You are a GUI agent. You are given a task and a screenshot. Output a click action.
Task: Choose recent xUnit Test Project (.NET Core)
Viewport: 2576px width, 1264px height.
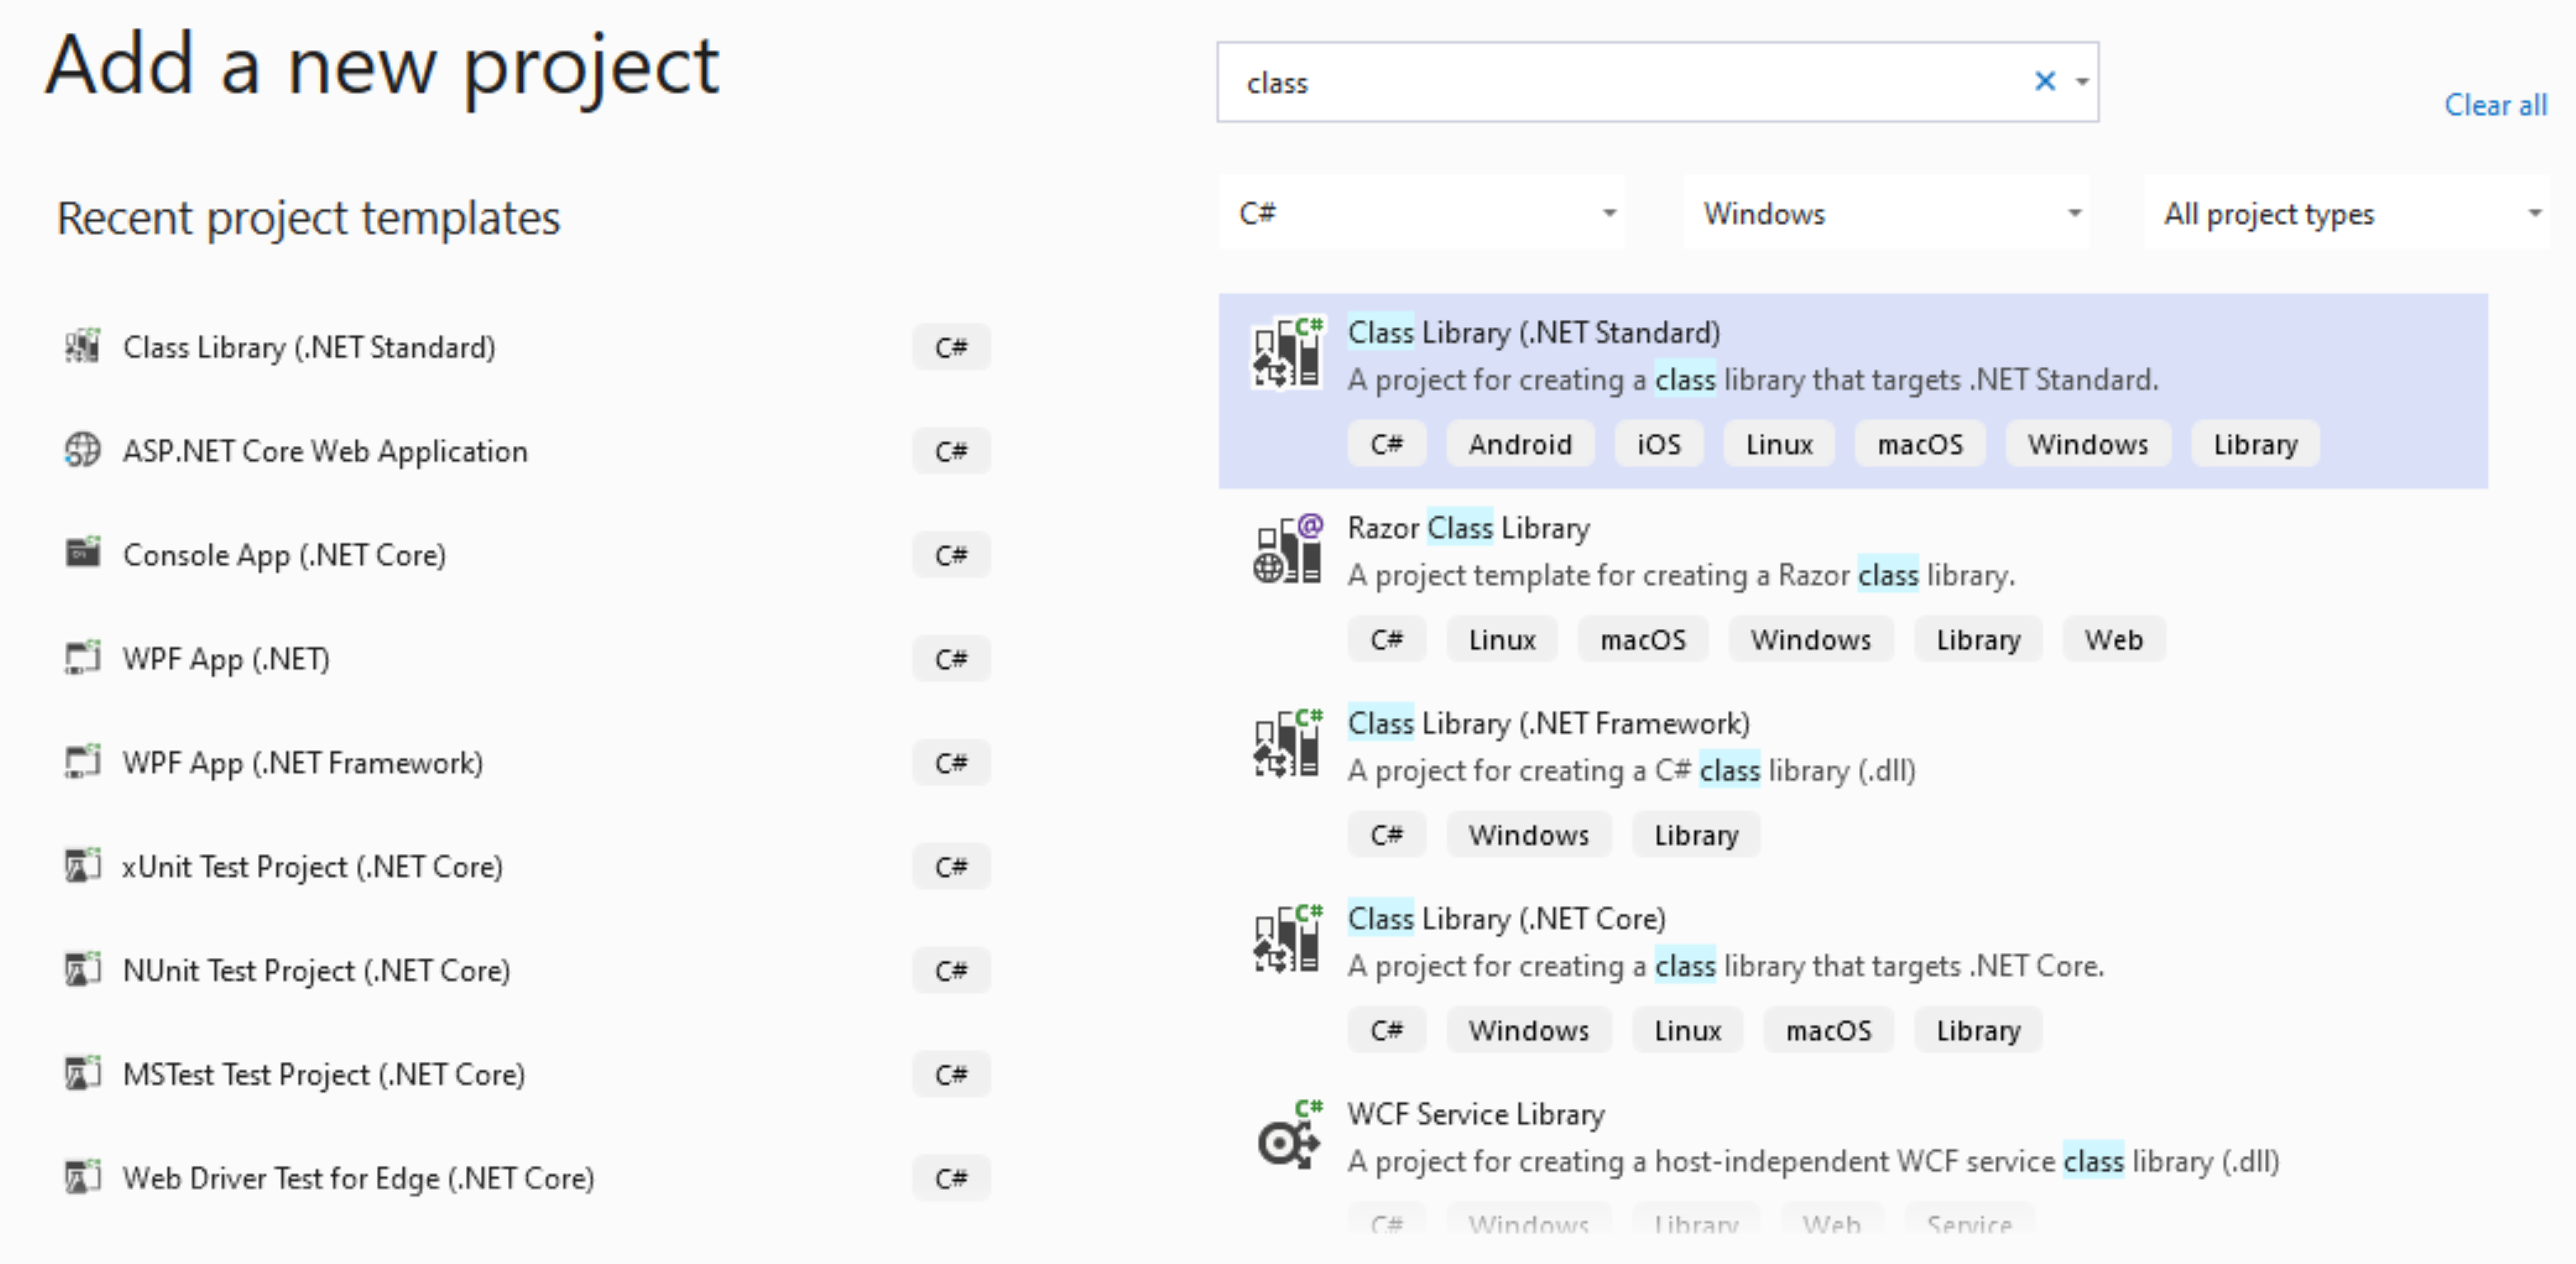pos(312,867)
